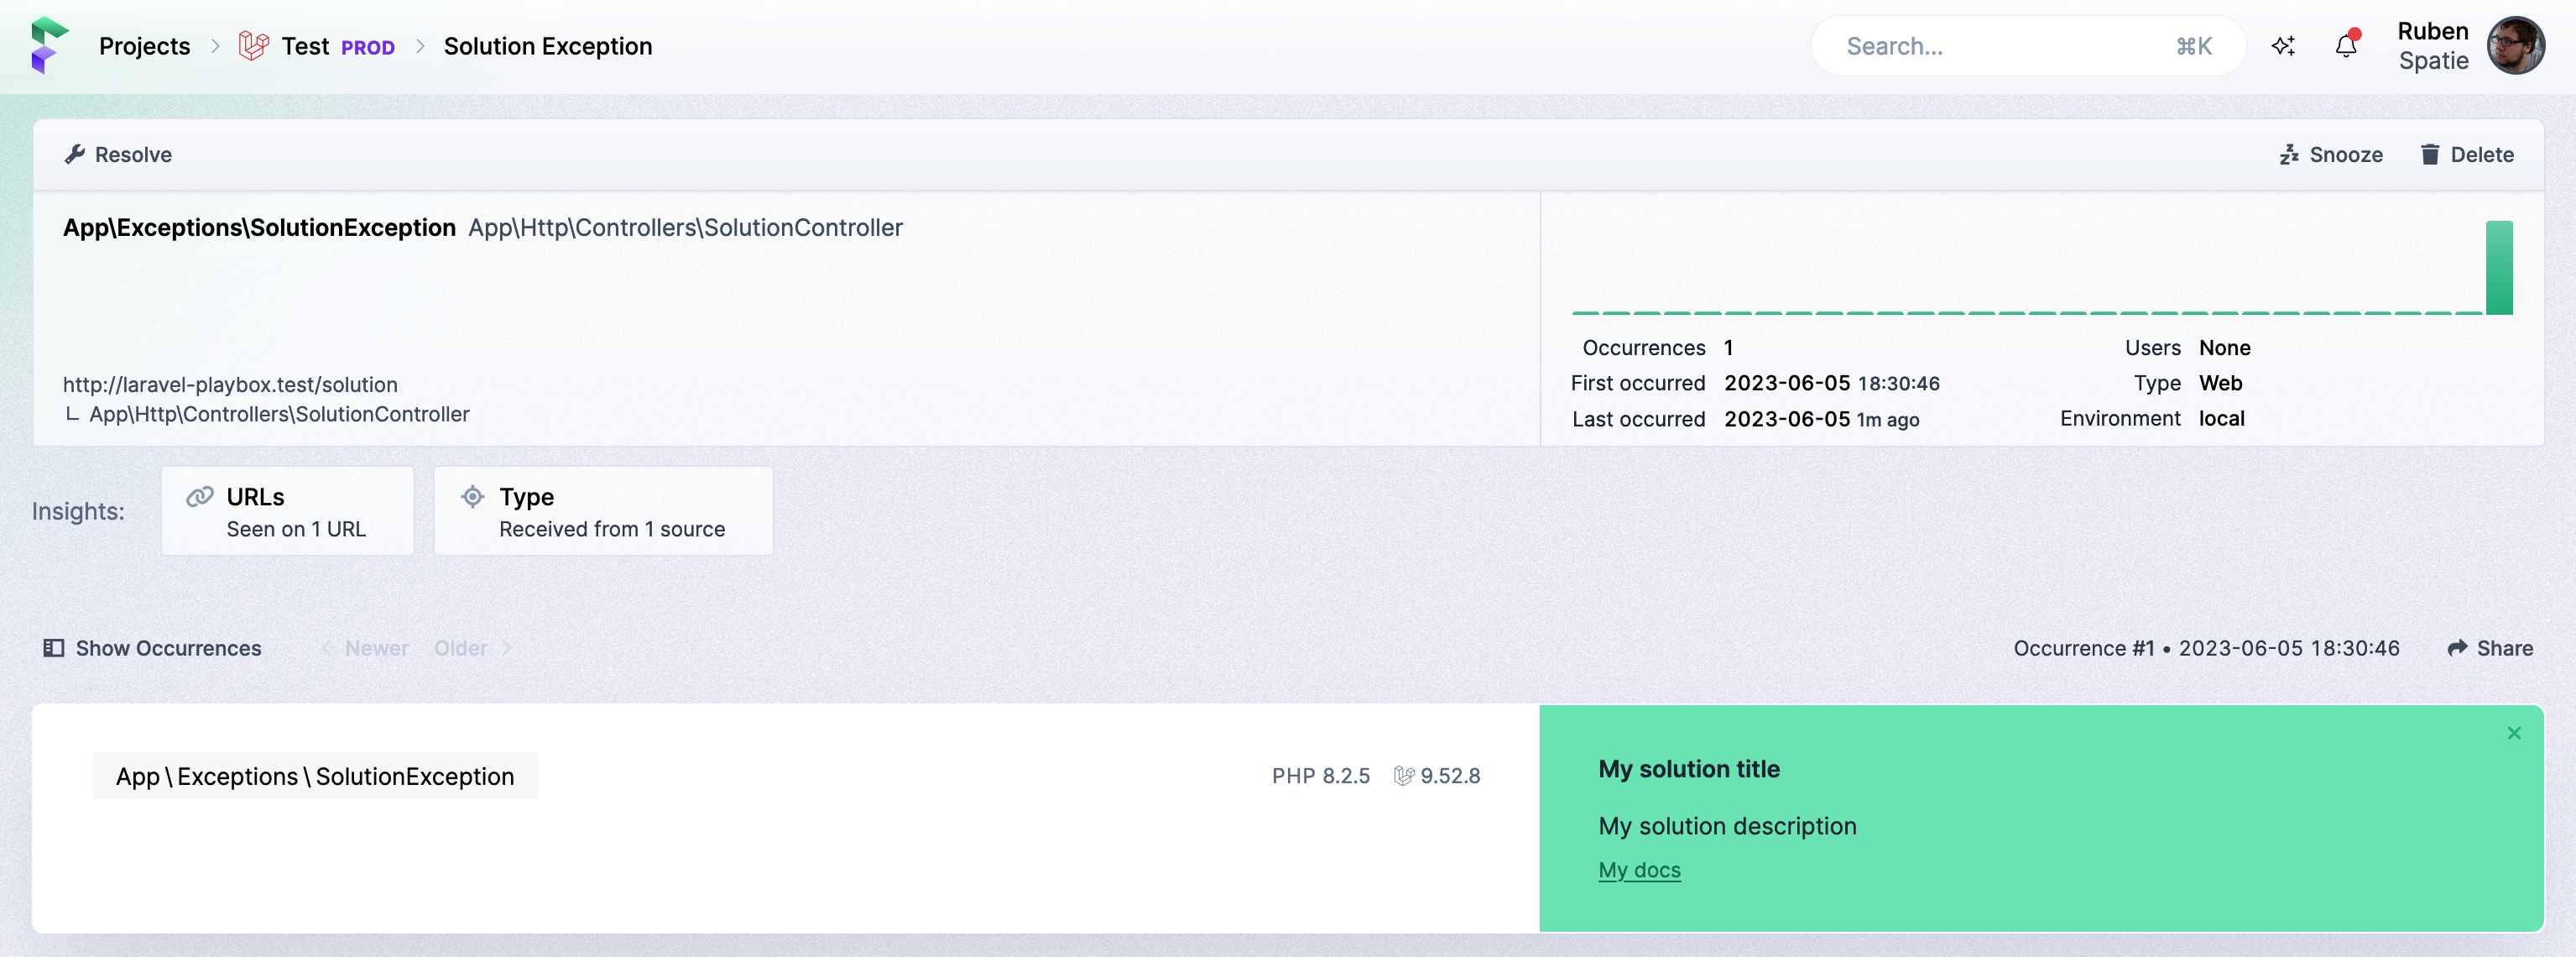Viewport: 2576px width, 957px height.
Task: Click the URLs insights icon
Action: 199,495
